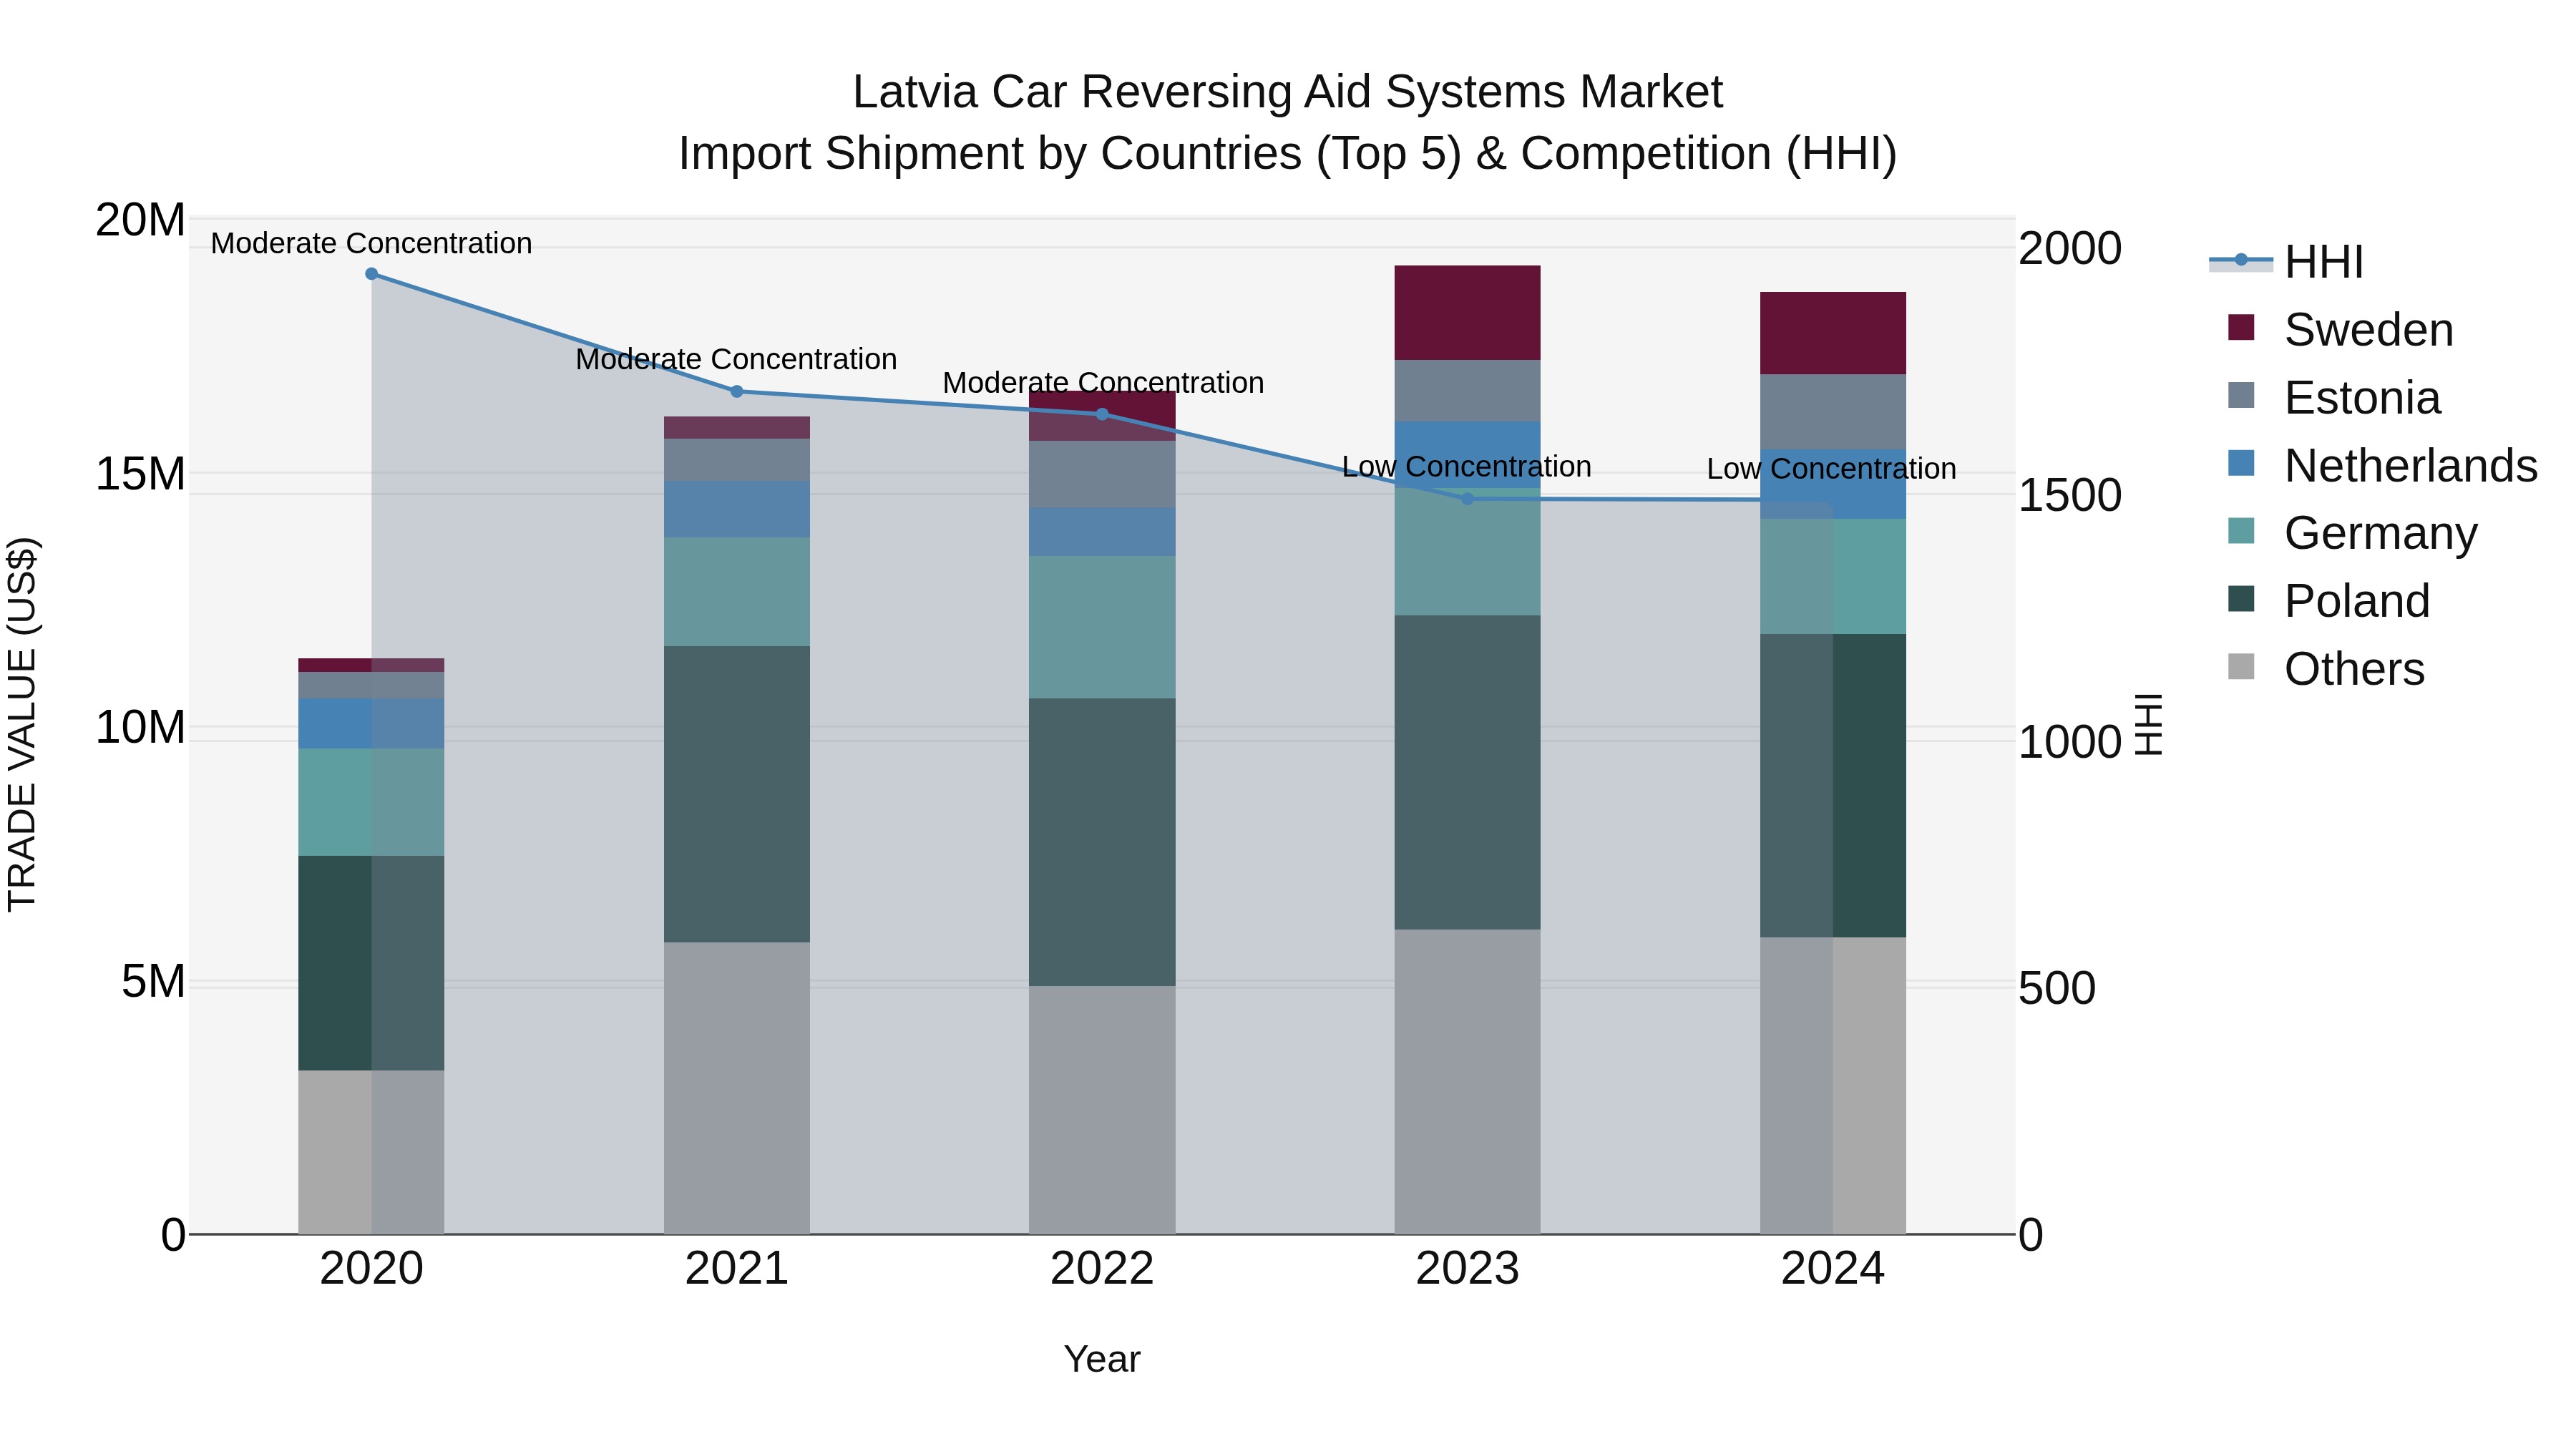Click the Import Shipment by Countries subtitle line
This screenshot has width=2576, height=1449.
pos(1288,155)
